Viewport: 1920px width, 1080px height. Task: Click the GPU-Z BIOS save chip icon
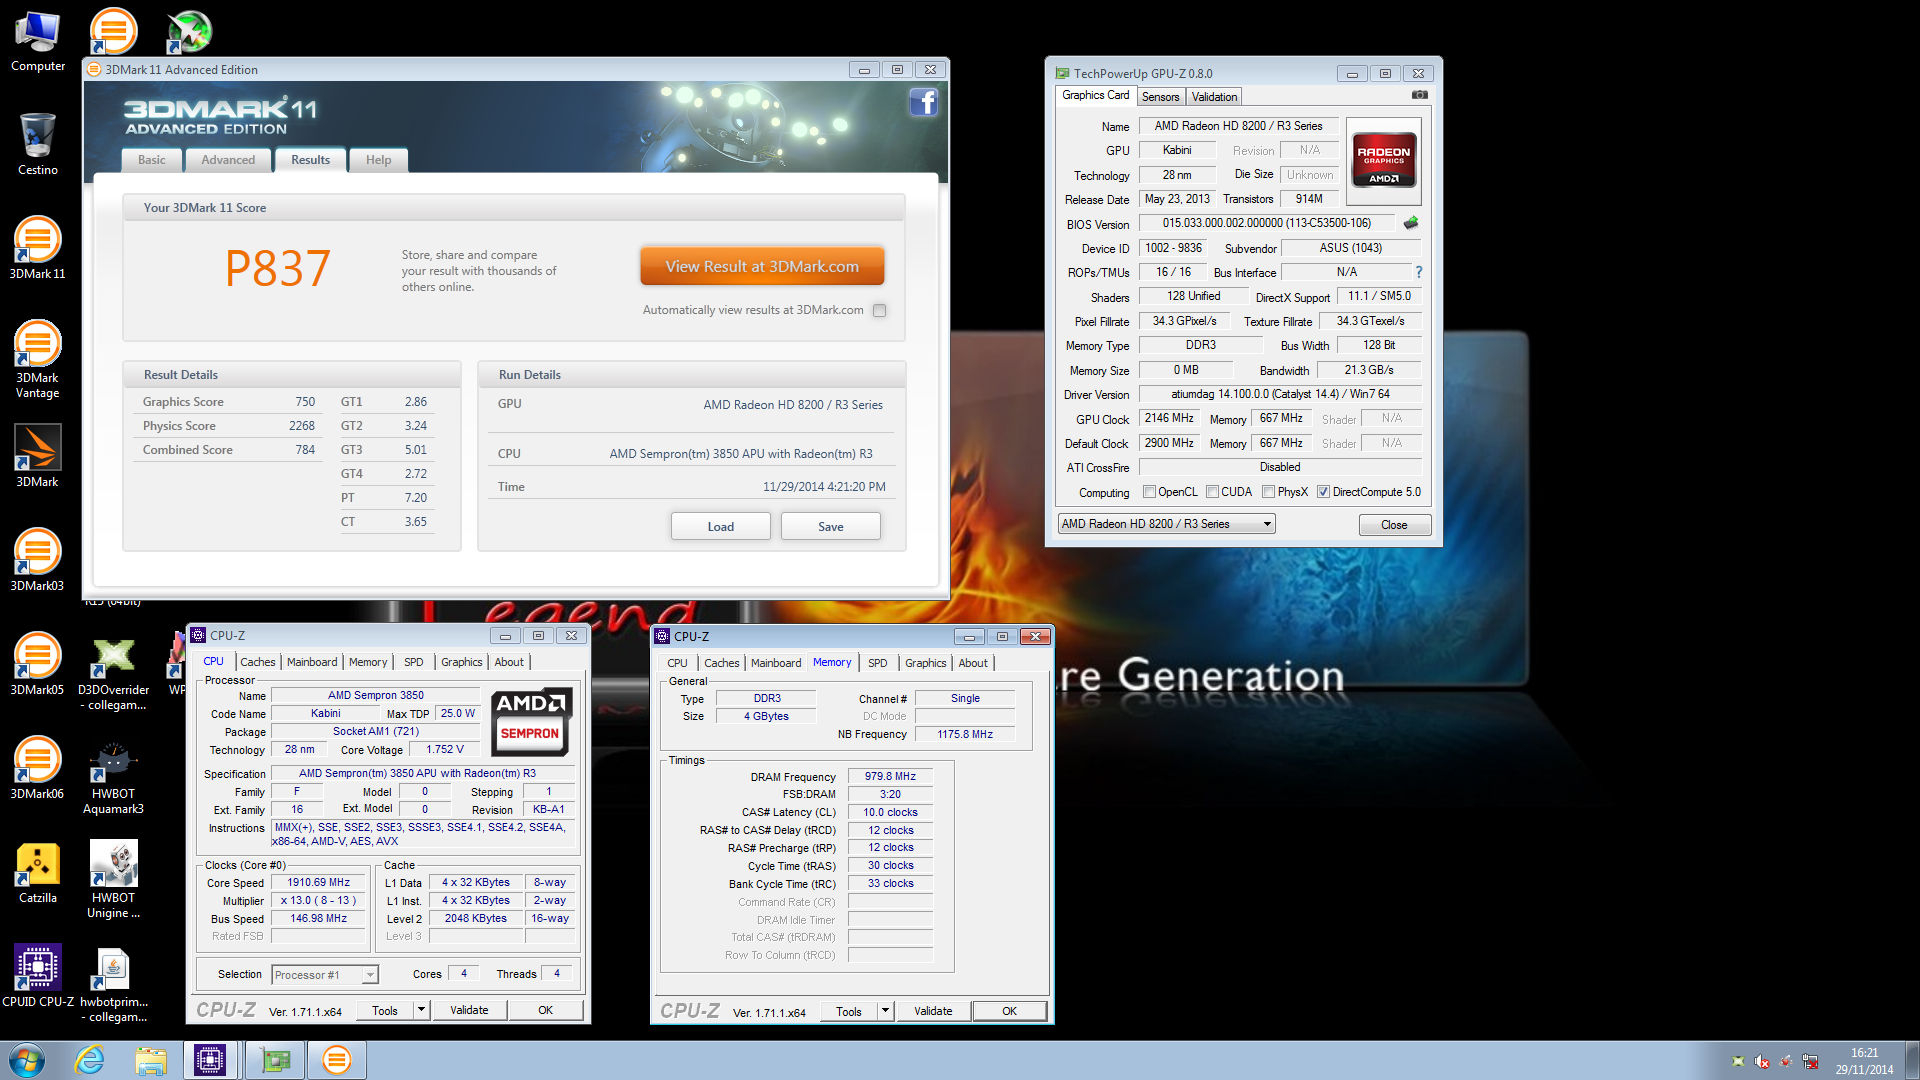coord(1411,223)
